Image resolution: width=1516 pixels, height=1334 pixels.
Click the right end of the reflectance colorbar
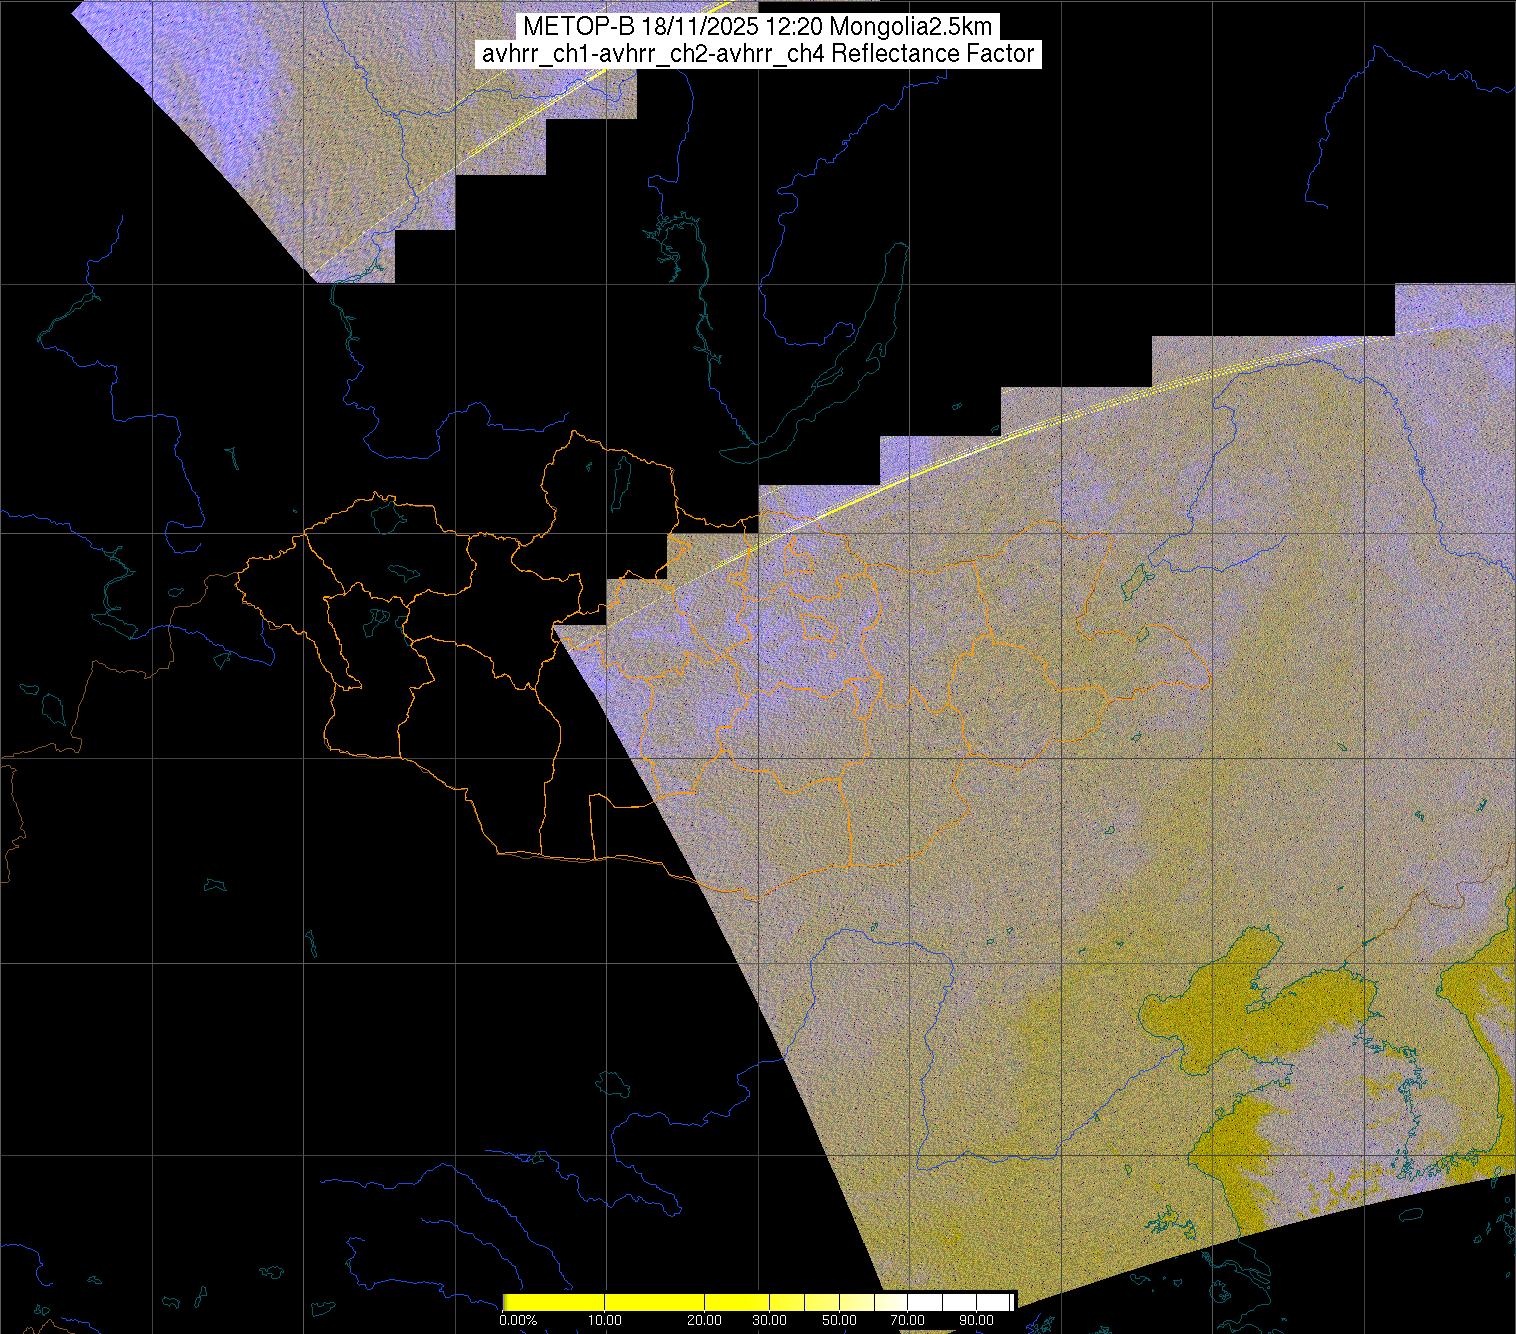1011,1302
